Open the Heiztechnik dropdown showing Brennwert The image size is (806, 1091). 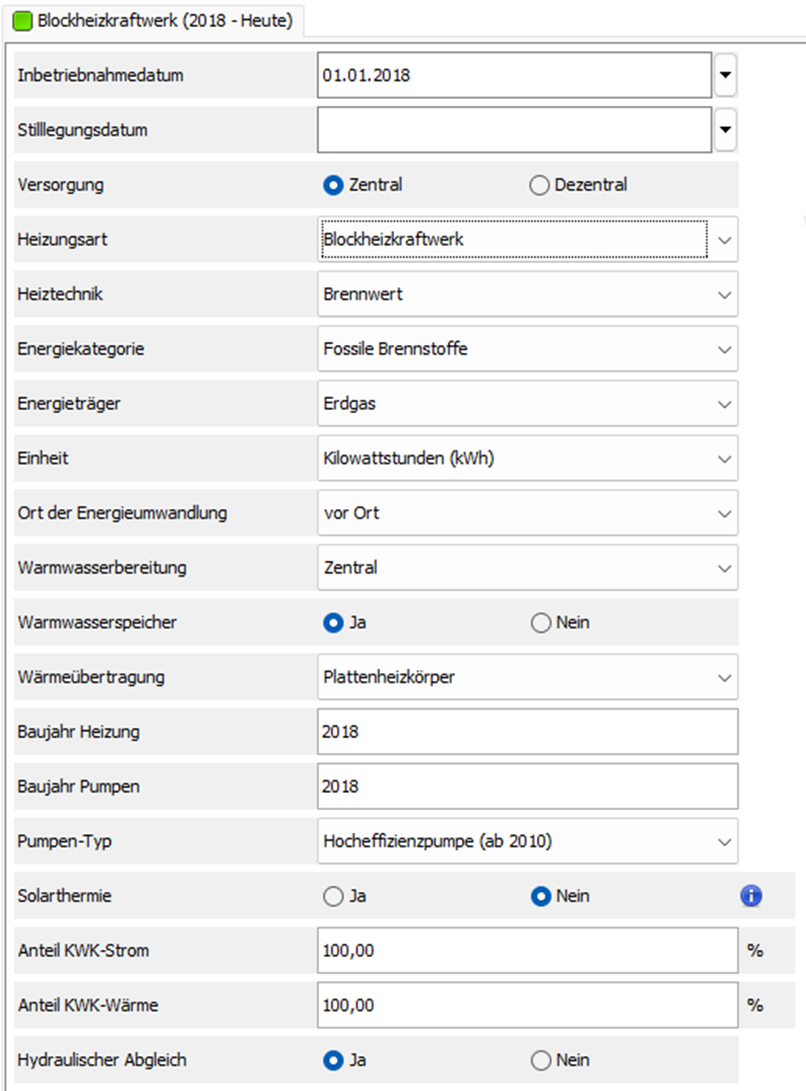point(725,295)
